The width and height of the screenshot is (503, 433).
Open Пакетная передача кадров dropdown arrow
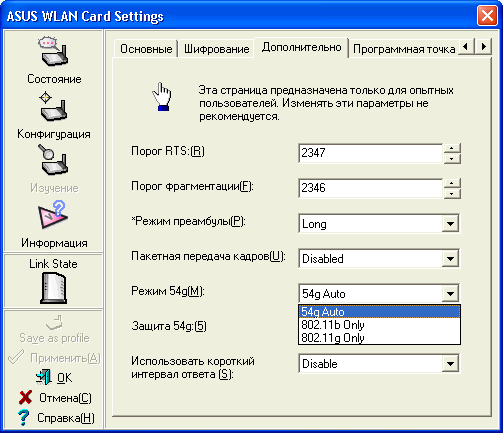pyautogui.click(x=450, y=259)
